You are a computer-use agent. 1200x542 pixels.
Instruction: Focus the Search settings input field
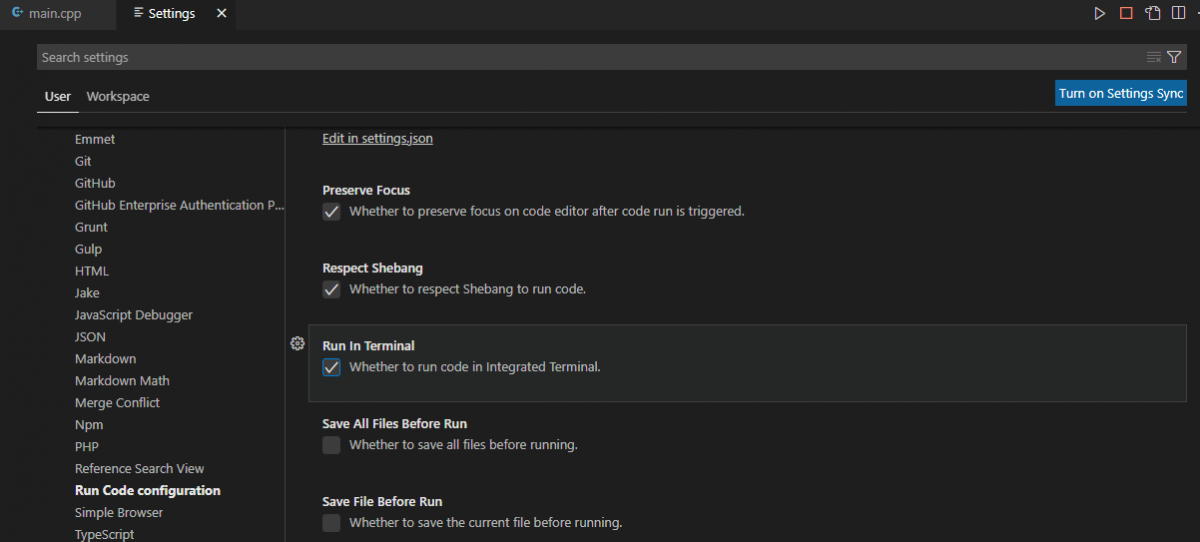[x=590, y=57]
